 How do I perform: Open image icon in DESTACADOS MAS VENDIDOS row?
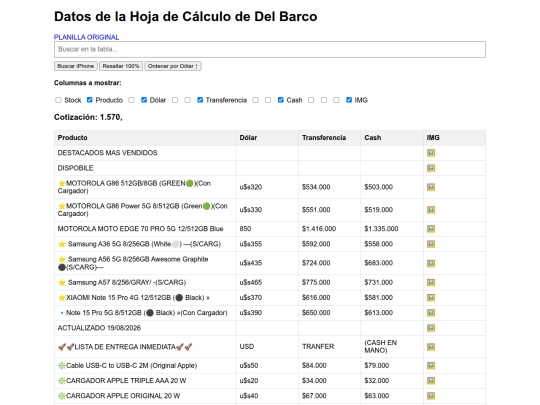(431, 153)
